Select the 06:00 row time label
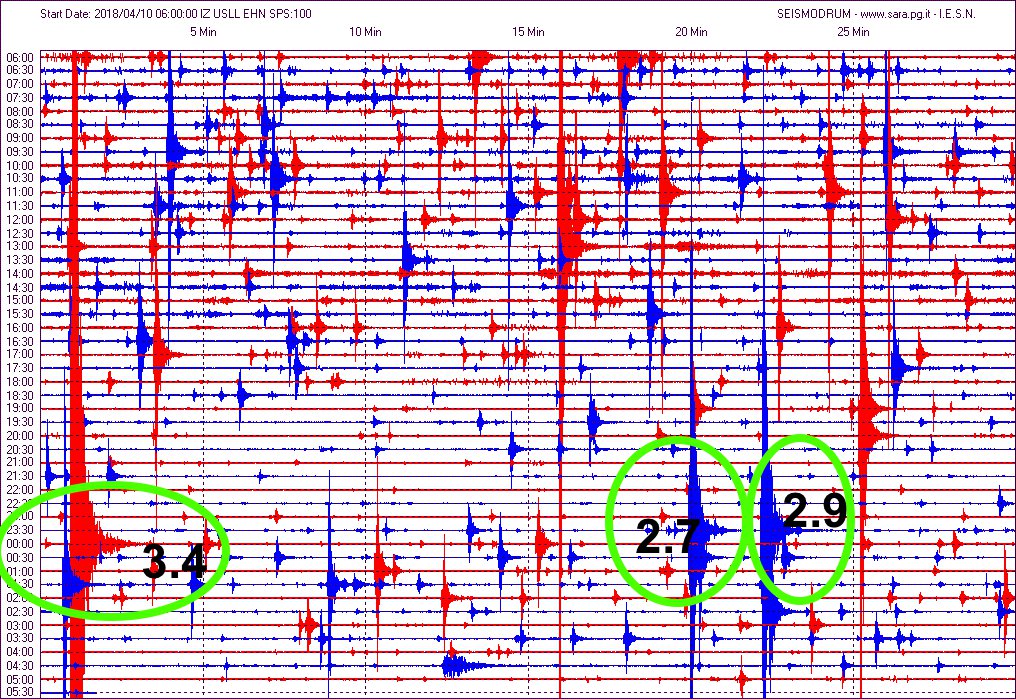 tap(21, 57)
